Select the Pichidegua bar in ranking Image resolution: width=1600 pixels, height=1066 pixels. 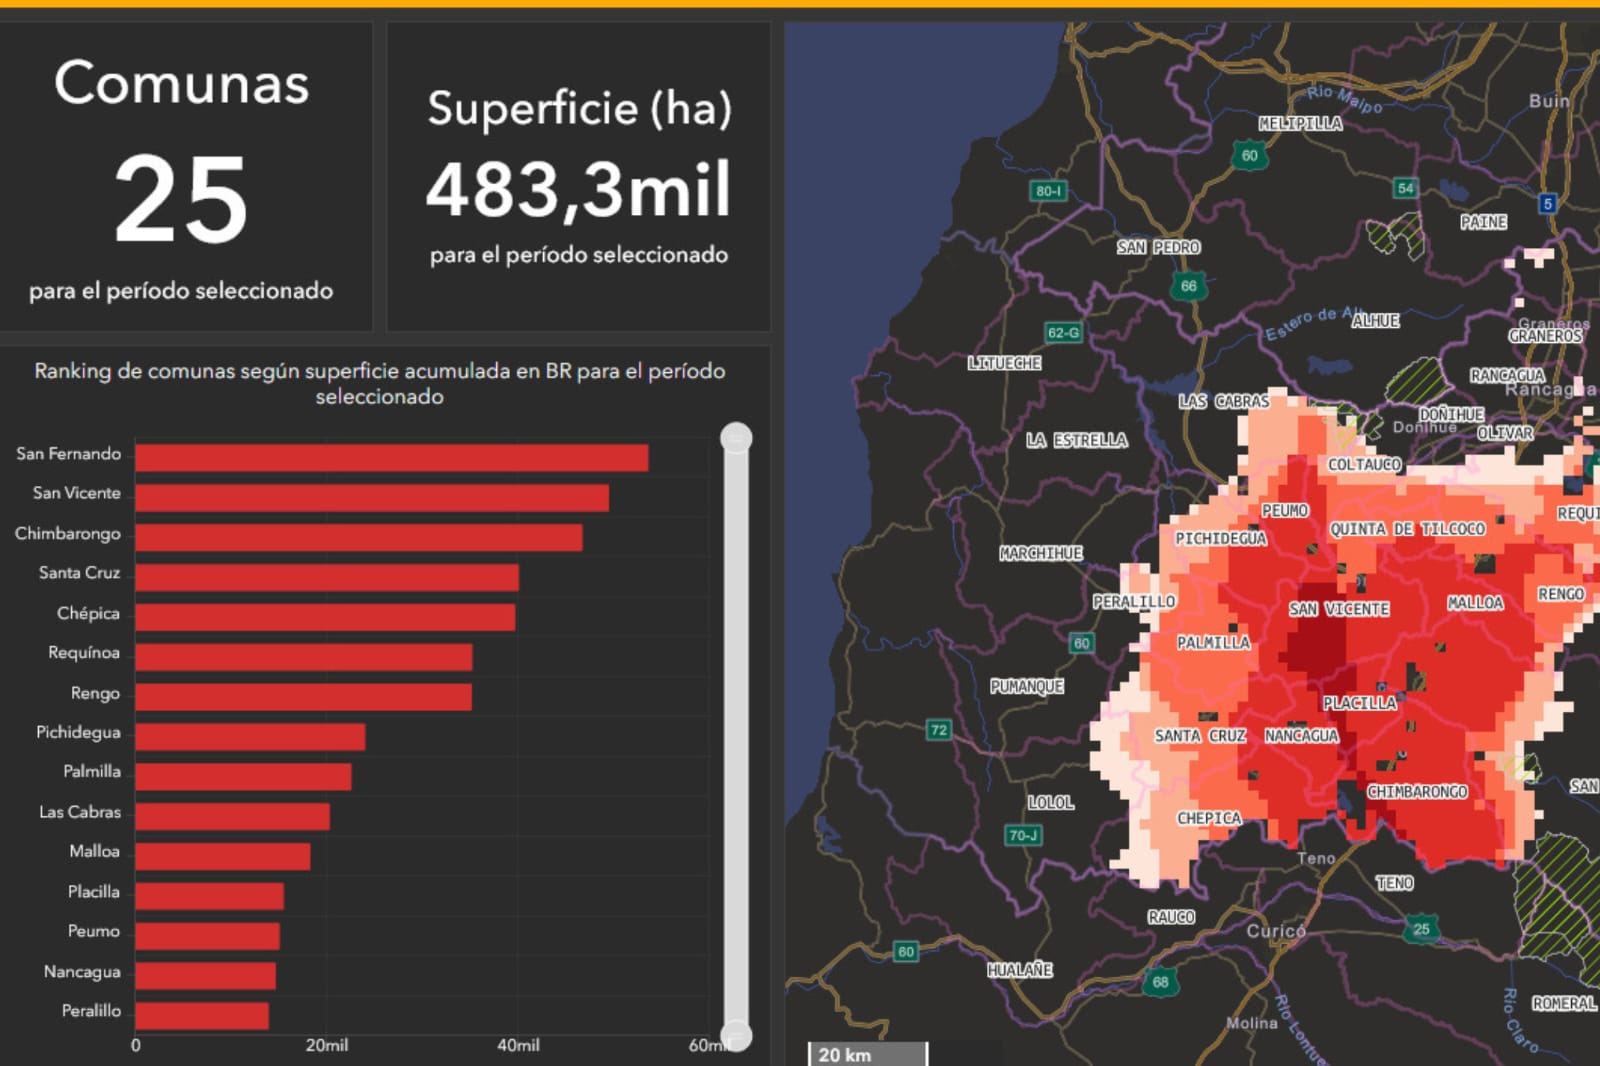(250, 737)
